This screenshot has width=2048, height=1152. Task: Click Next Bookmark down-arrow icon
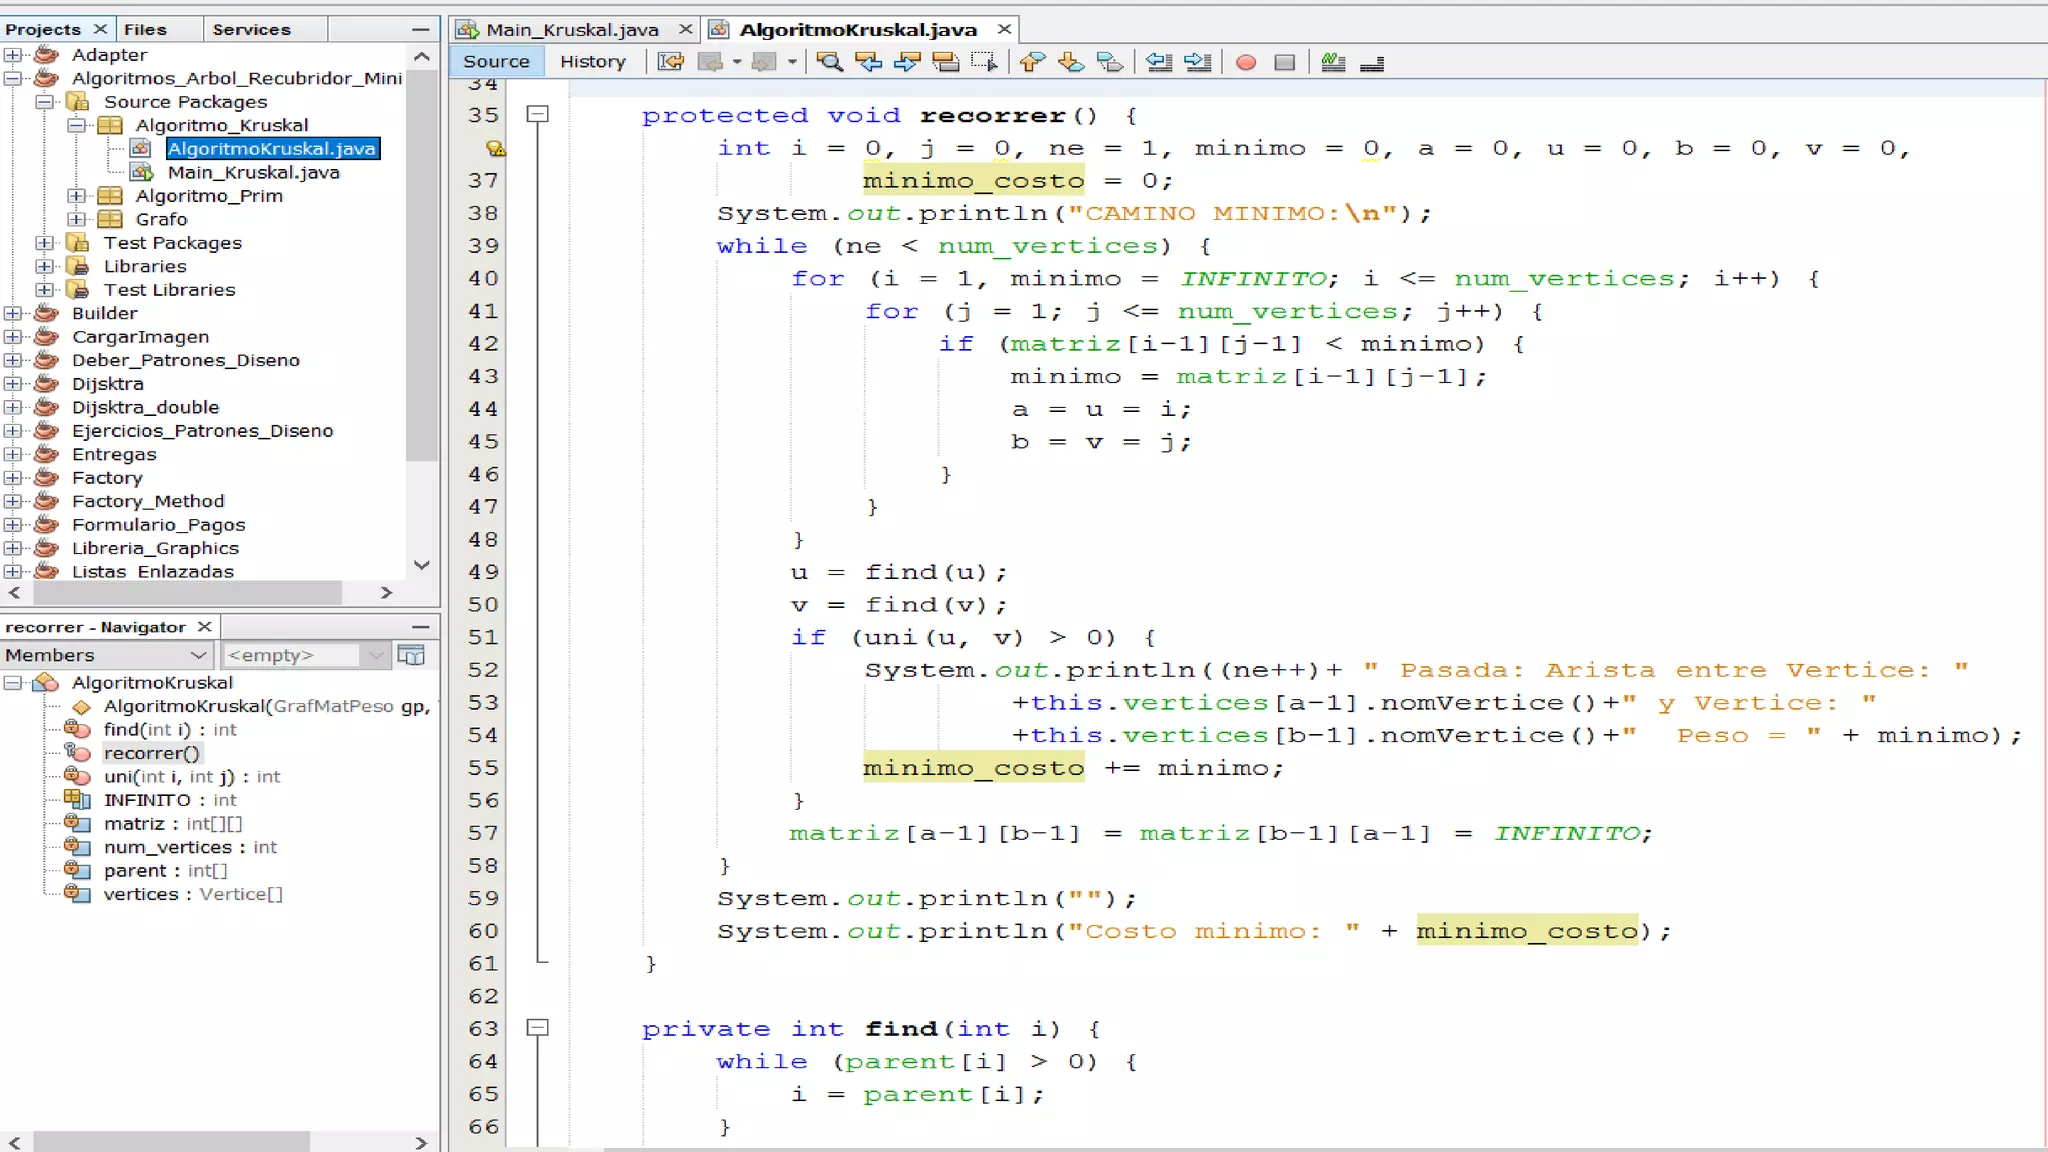point(1071,62)
